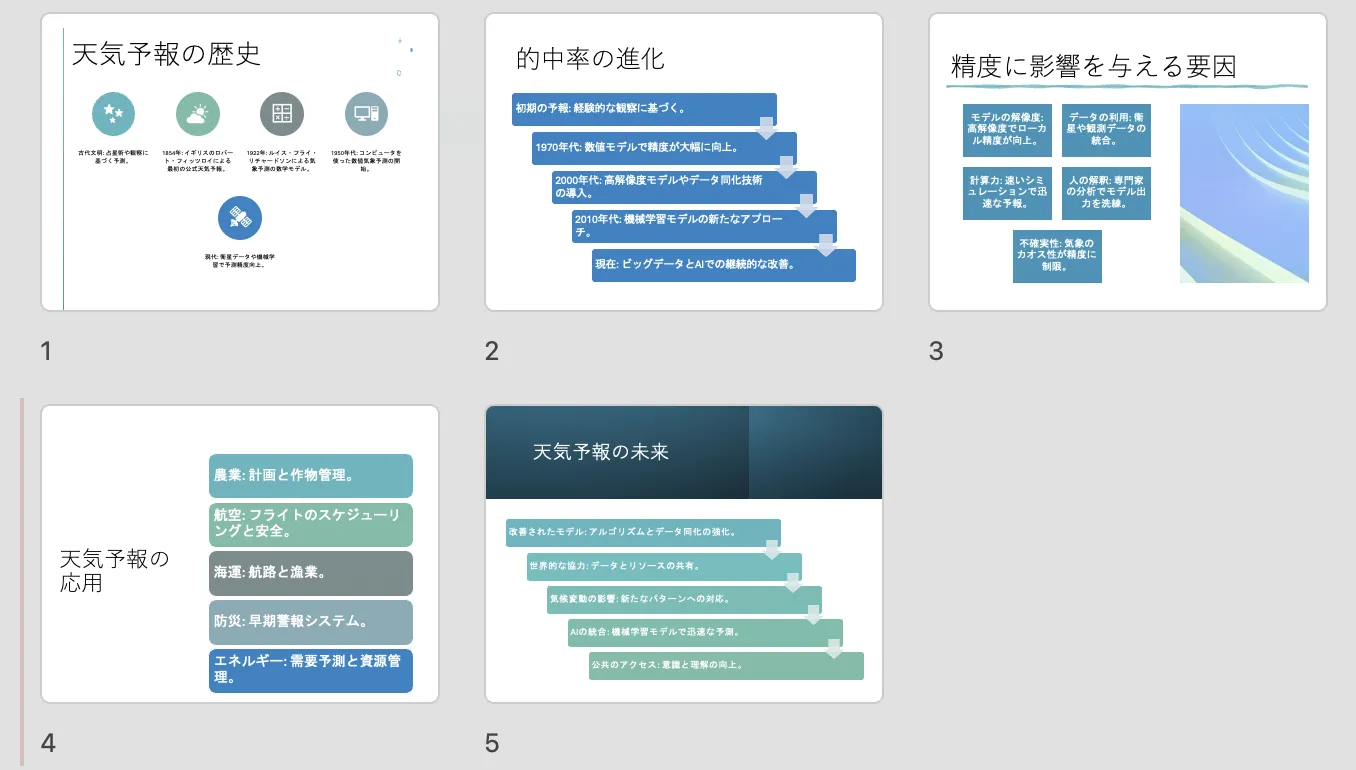Click the title 天気予報の応用
The width and height of the screenshot is (1356, 770).
(x=115, y=570)
